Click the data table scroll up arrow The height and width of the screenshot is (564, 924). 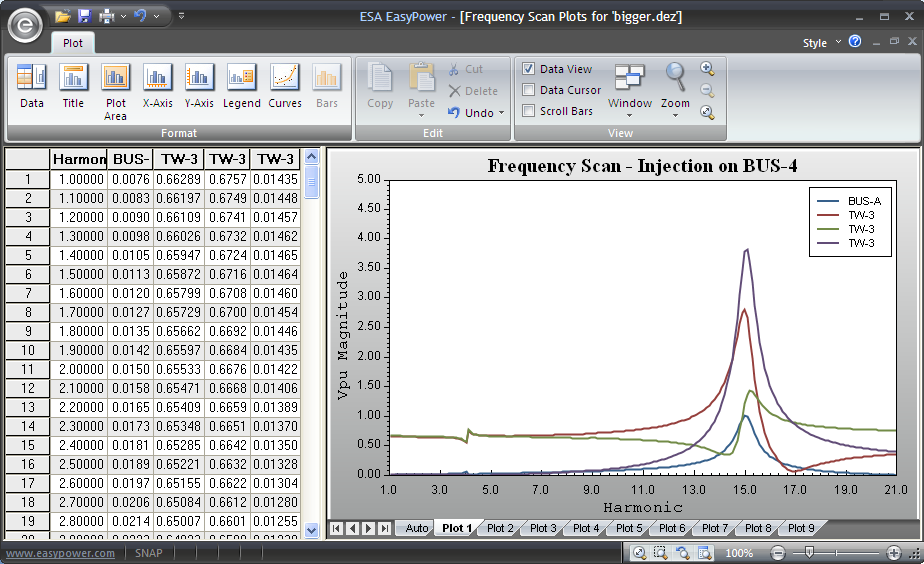tap(312, 157)
